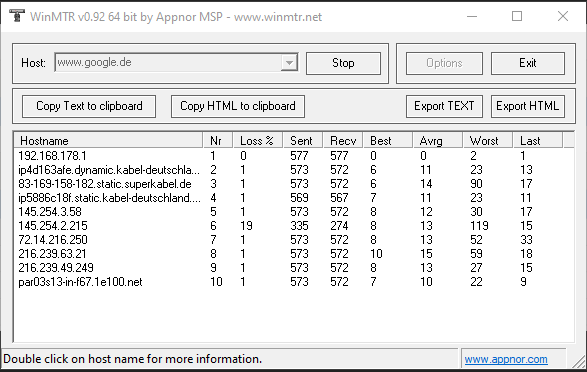Copy Text to clipboard
Screen dimensions: 587x372
89,106
